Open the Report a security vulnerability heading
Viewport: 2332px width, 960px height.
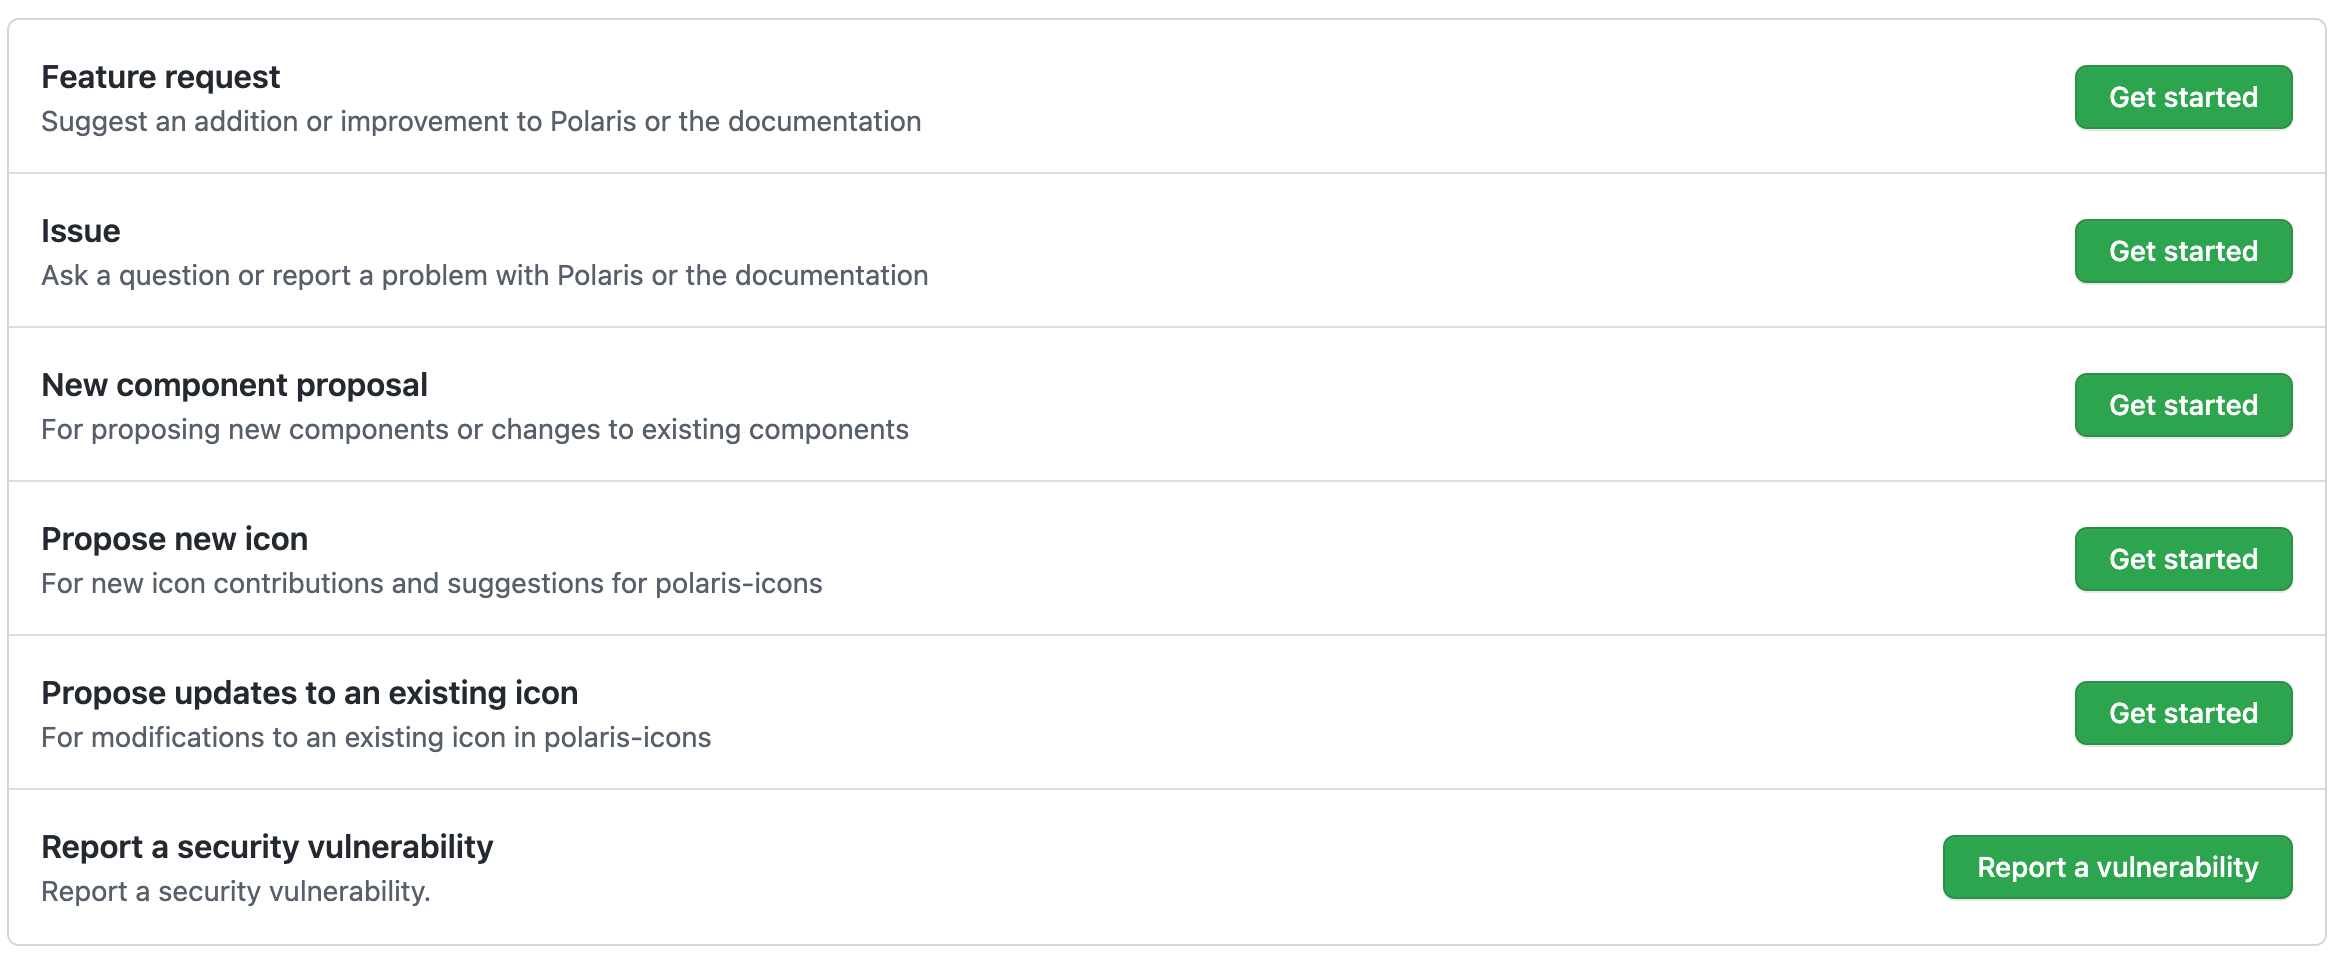tap(266, 846)
